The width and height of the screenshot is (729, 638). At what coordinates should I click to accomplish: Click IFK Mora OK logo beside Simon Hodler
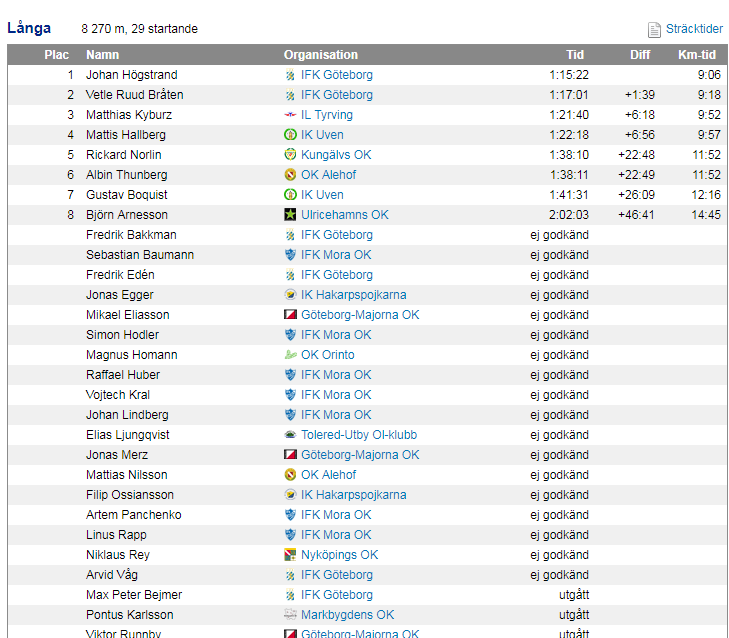[290, 335]
